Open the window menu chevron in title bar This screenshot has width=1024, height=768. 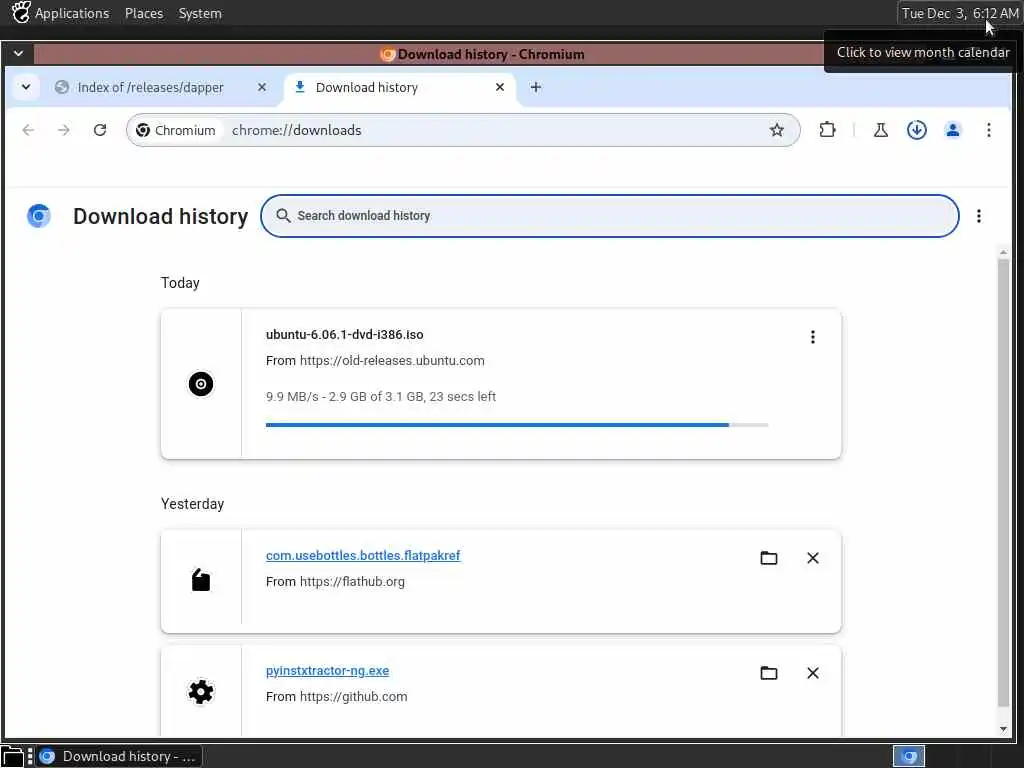(18, 54)
